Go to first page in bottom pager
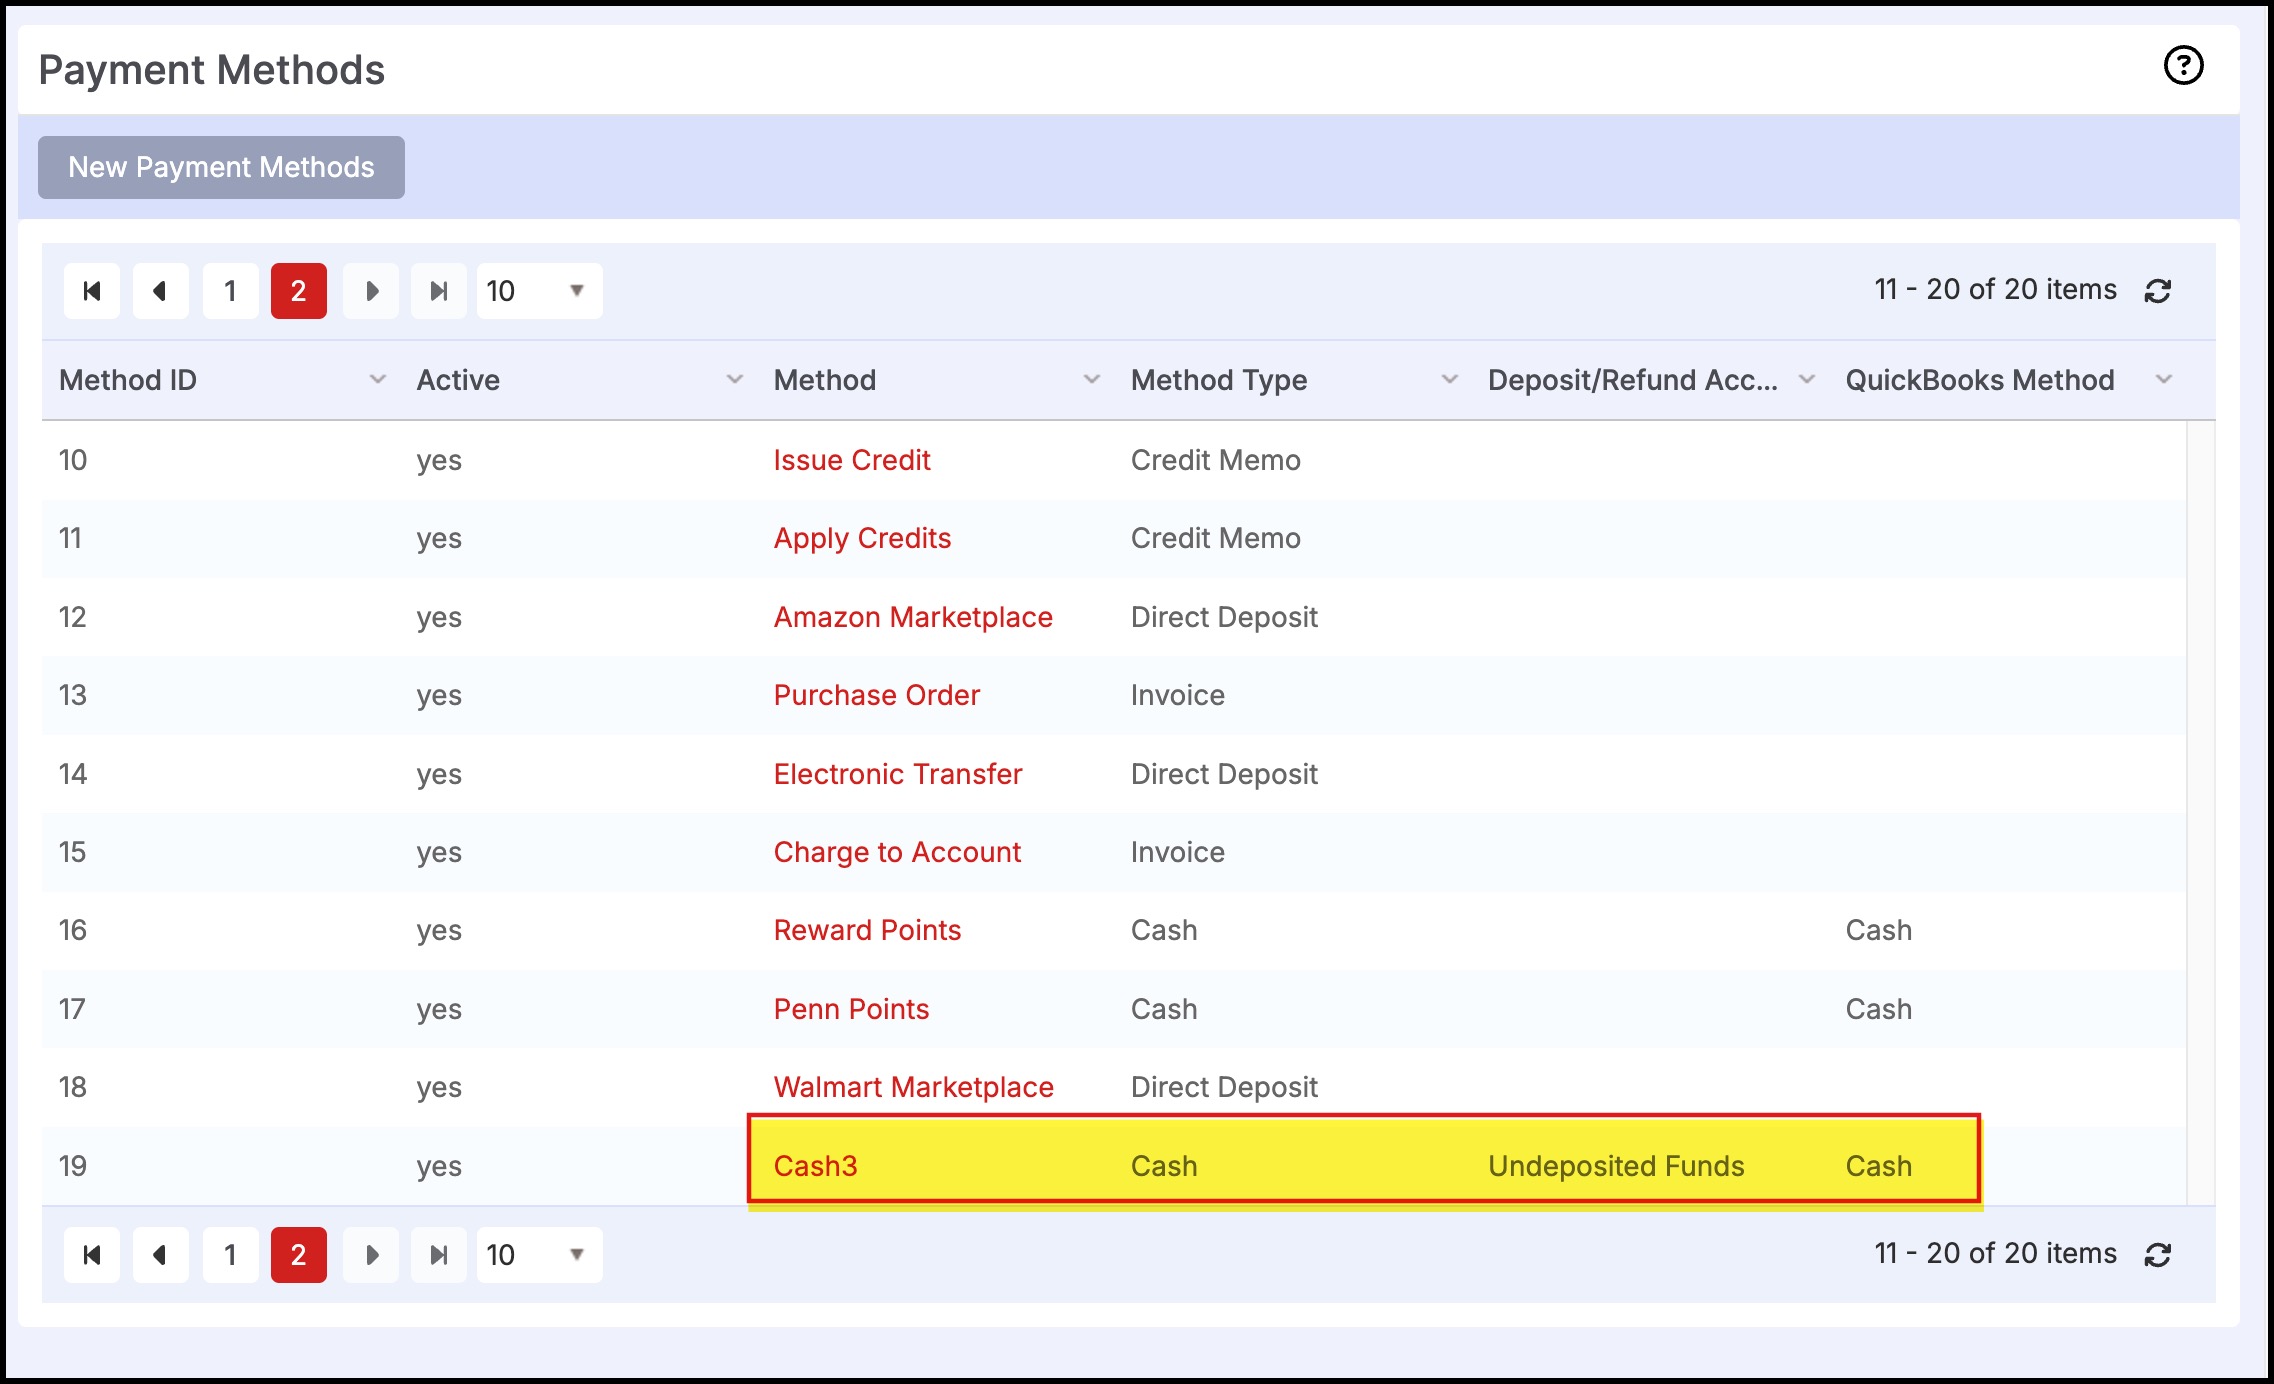 92,1255
